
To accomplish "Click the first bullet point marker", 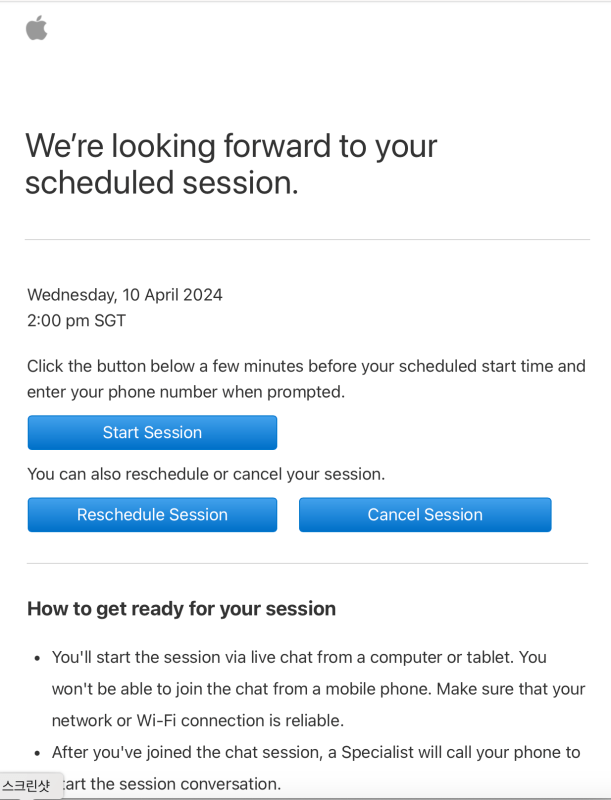I will [x=37, y=659].
